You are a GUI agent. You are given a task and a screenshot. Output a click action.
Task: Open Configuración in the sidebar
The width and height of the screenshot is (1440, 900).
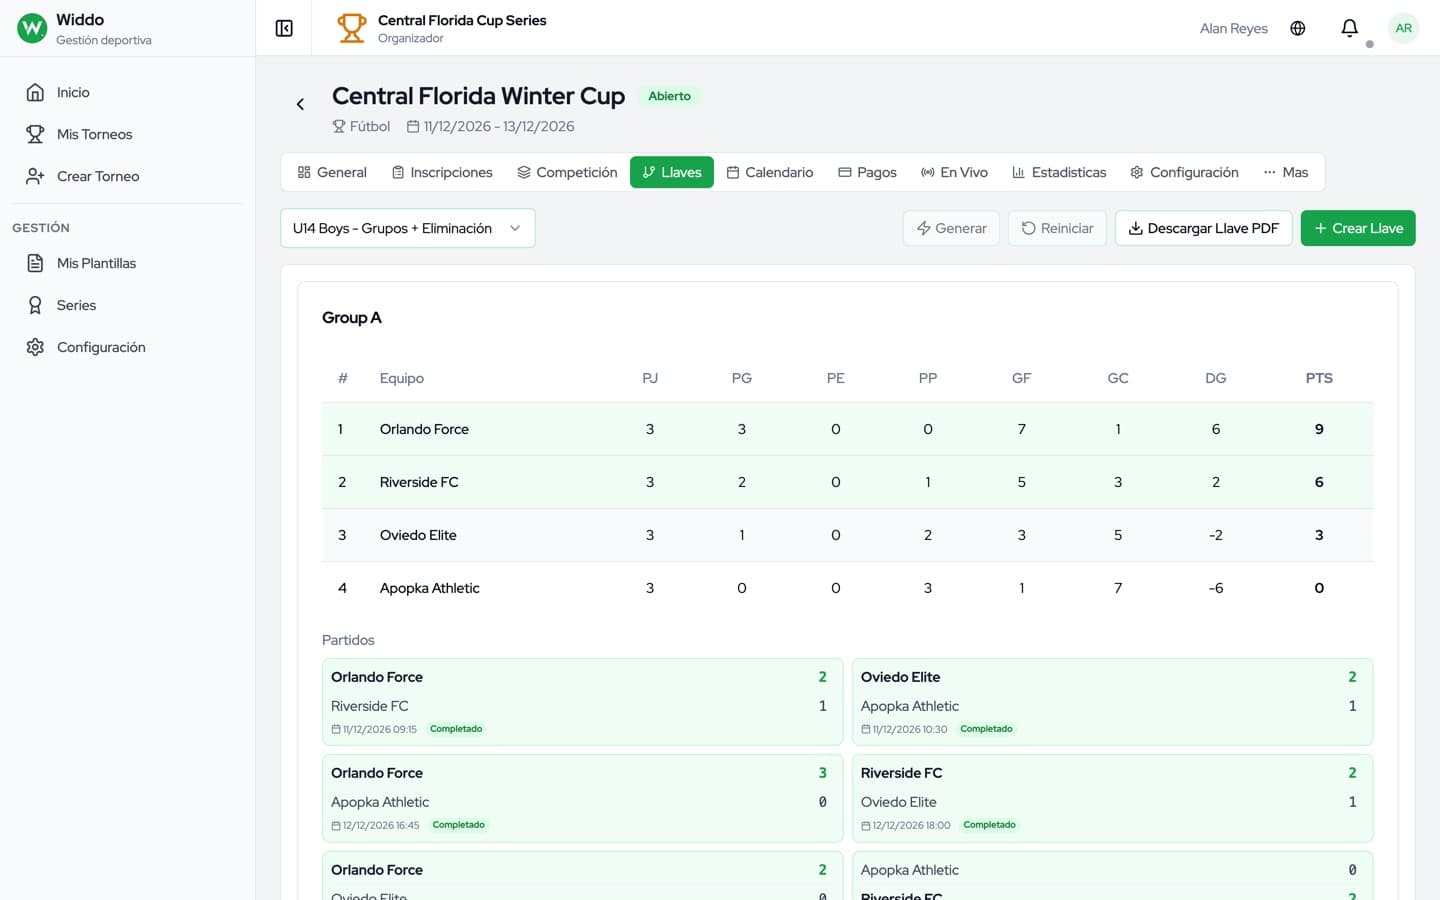tap(127, 347)
